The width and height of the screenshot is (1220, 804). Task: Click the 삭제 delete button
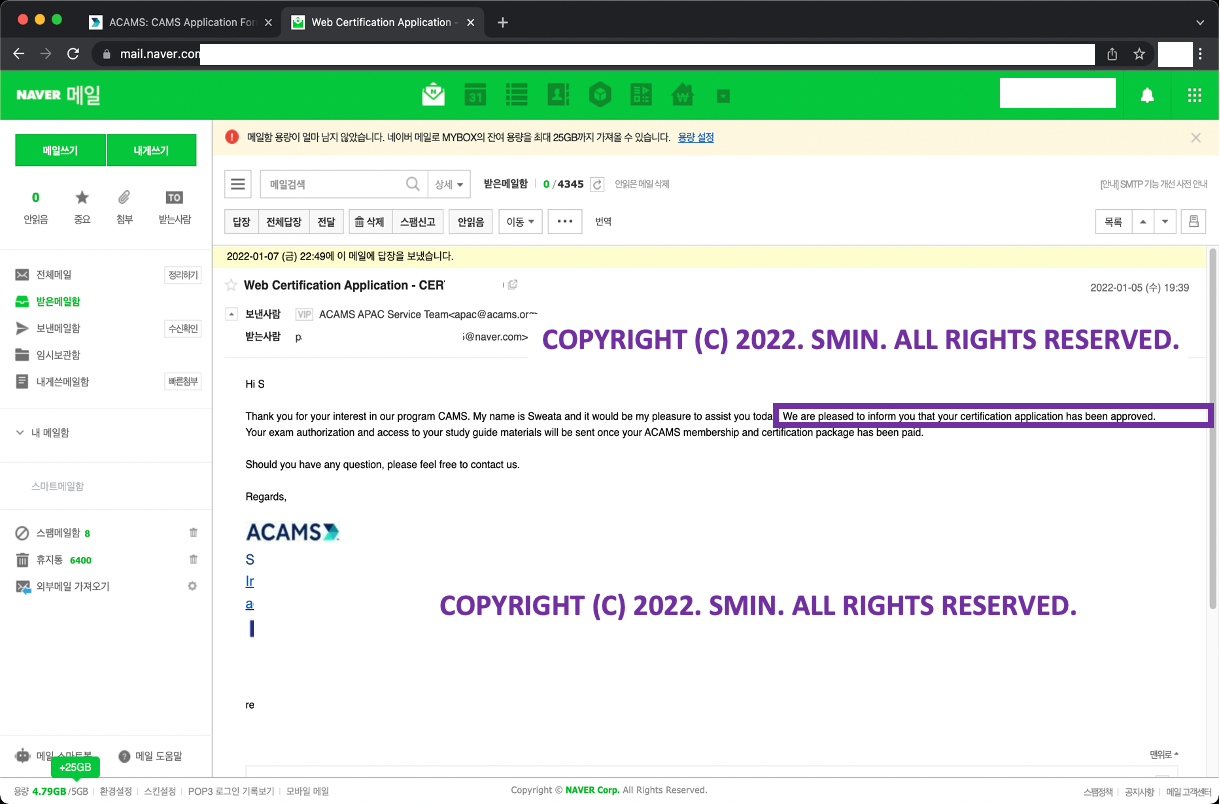[x=369, y=222]
